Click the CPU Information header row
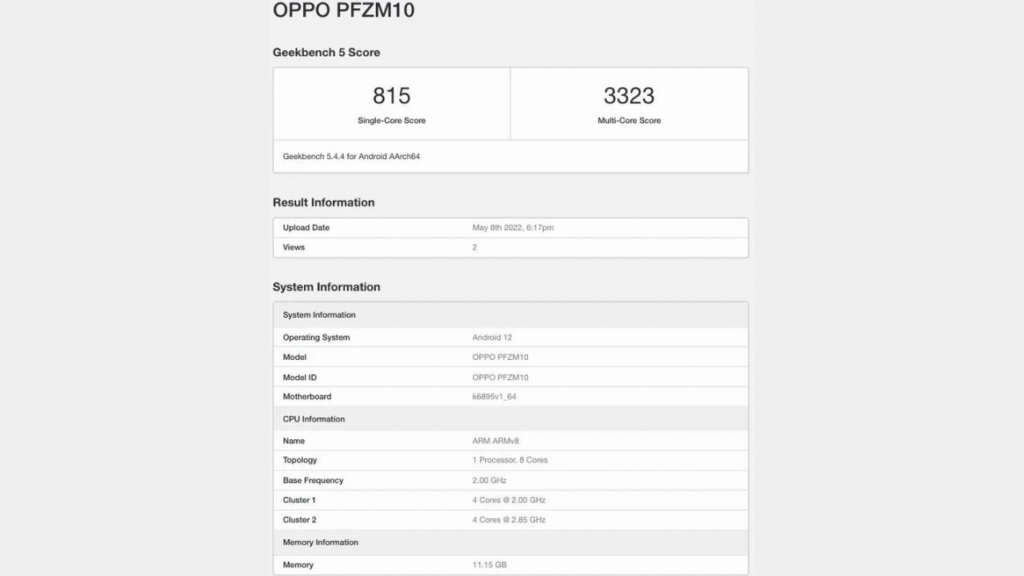This screenshot has width=1024, height=576. coord(511,419)
